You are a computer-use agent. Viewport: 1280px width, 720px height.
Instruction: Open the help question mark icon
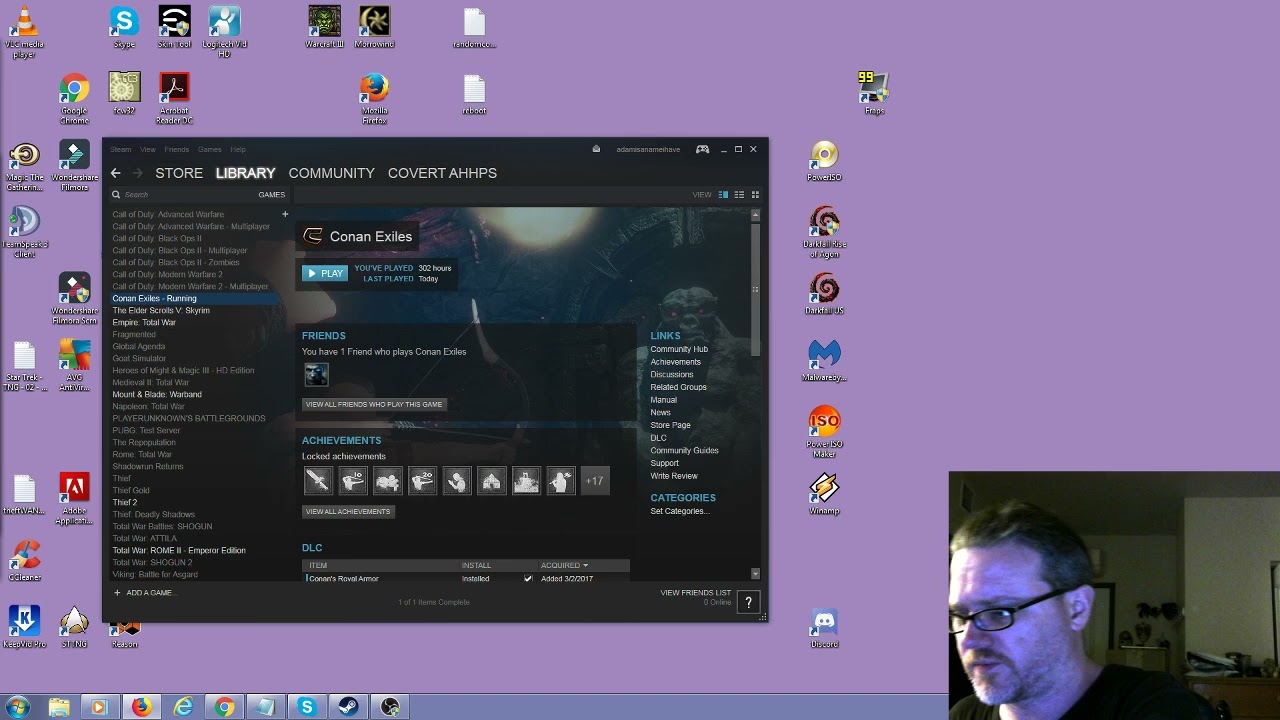pos(748,601)
